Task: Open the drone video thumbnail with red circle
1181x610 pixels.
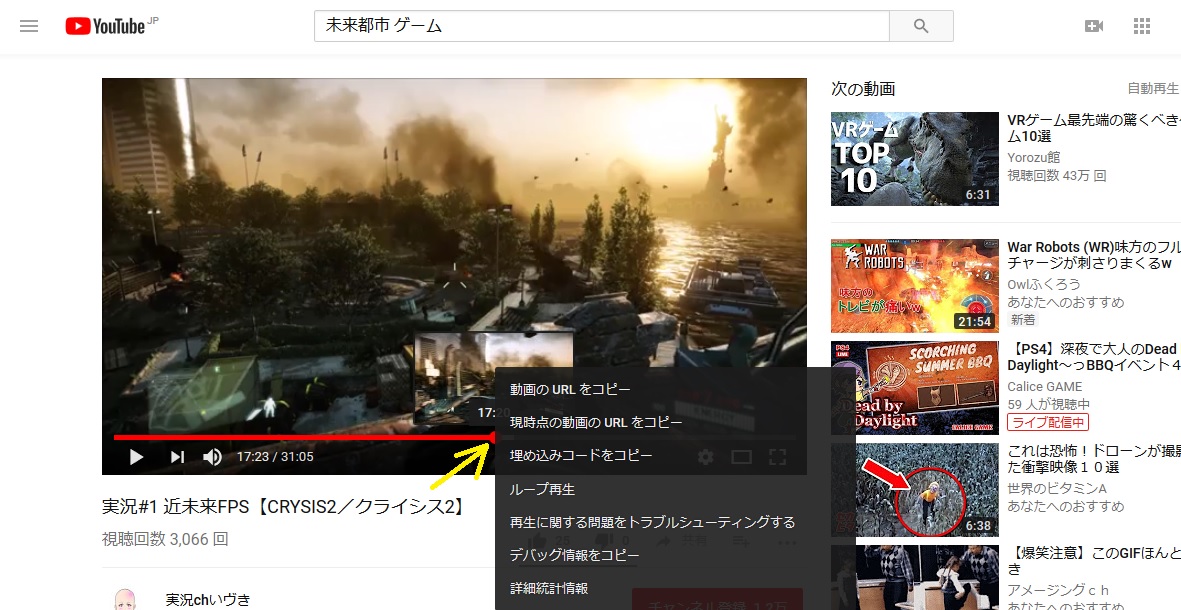Action: [x=914, y=490]
